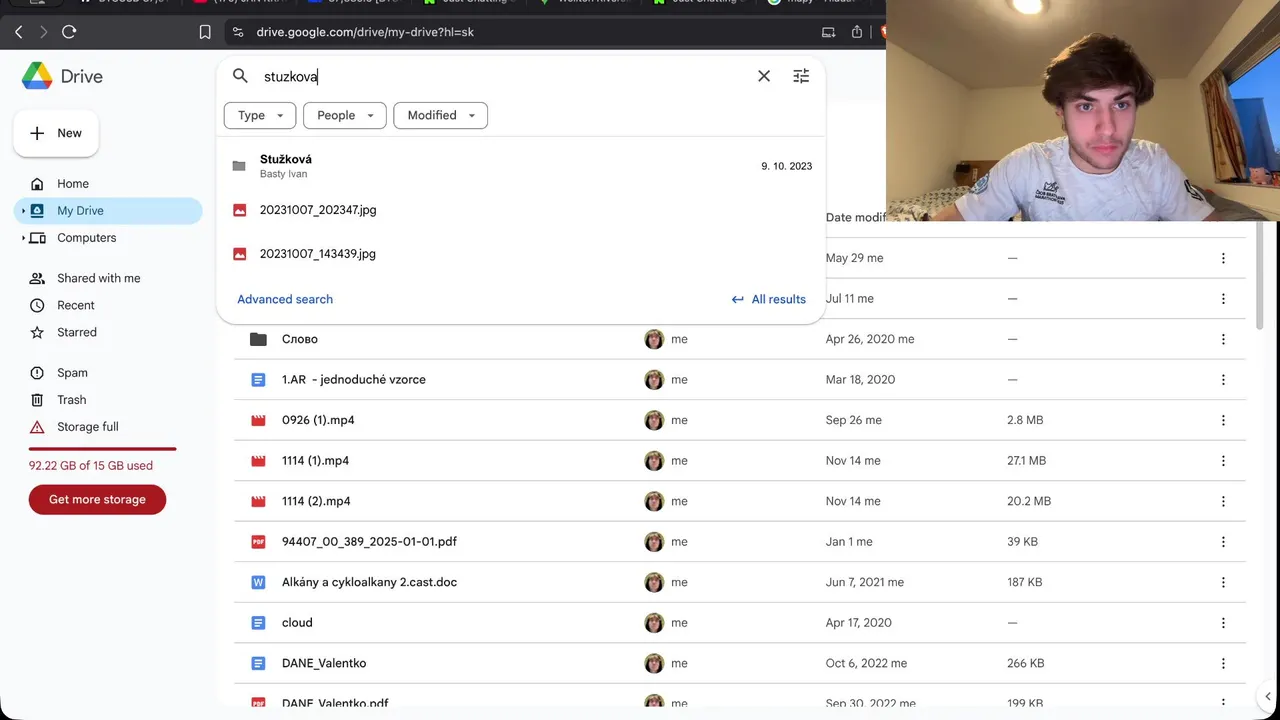Image resolution: width=1280 pixels, height=720 pixels.
Task: Select My Drive in sidebar
Action: point(108,211)
